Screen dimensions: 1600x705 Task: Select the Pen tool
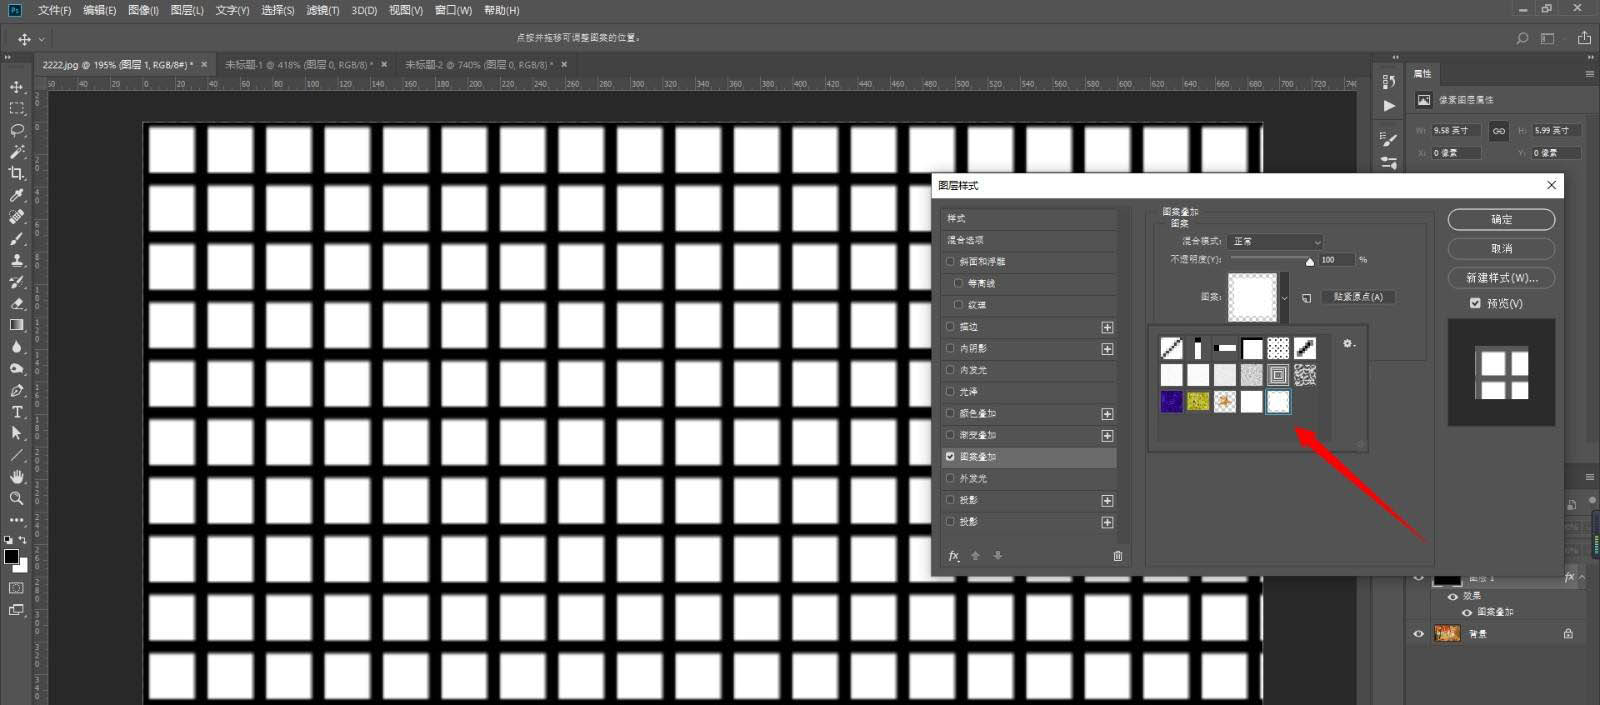[16, 390]
